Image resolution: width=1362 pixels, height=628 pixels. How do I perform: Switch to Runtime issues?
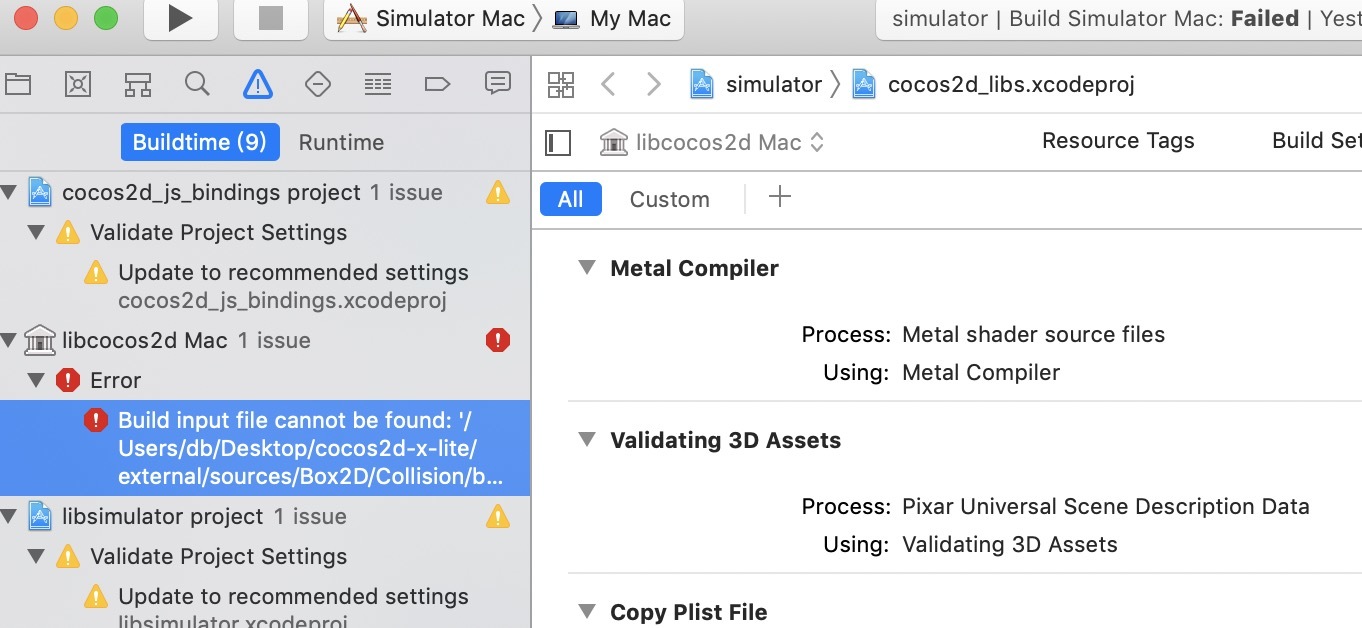341,142
